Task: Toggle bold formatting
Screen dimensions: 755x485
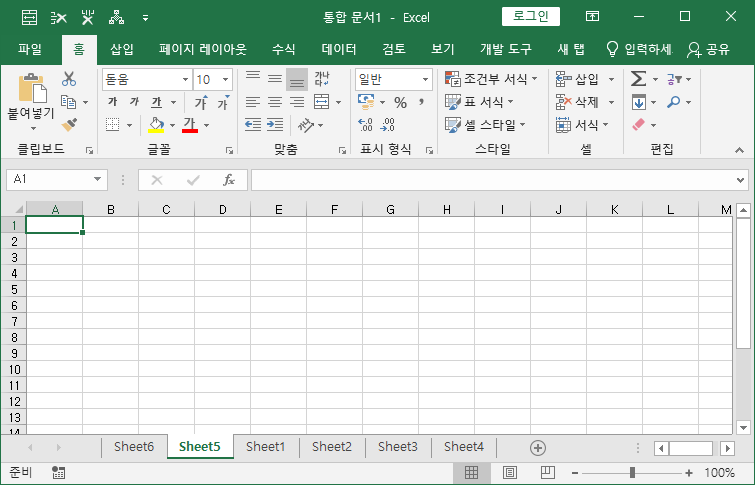Action: [113, 102]
